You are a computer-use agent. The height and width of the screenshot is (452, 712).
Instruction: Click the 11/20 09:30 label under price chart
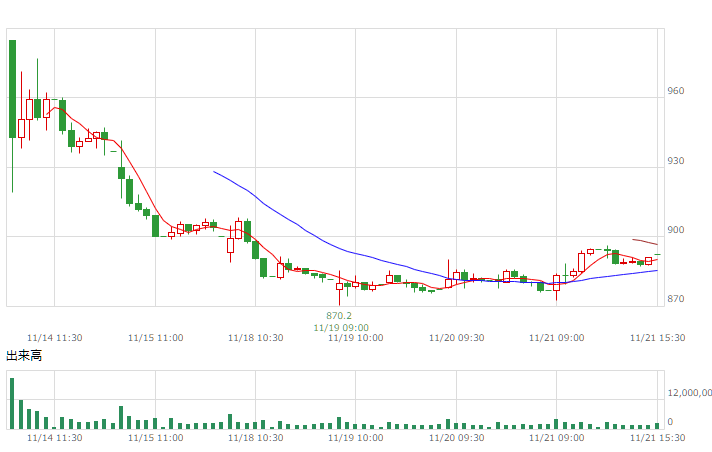[x=456, y=338]
